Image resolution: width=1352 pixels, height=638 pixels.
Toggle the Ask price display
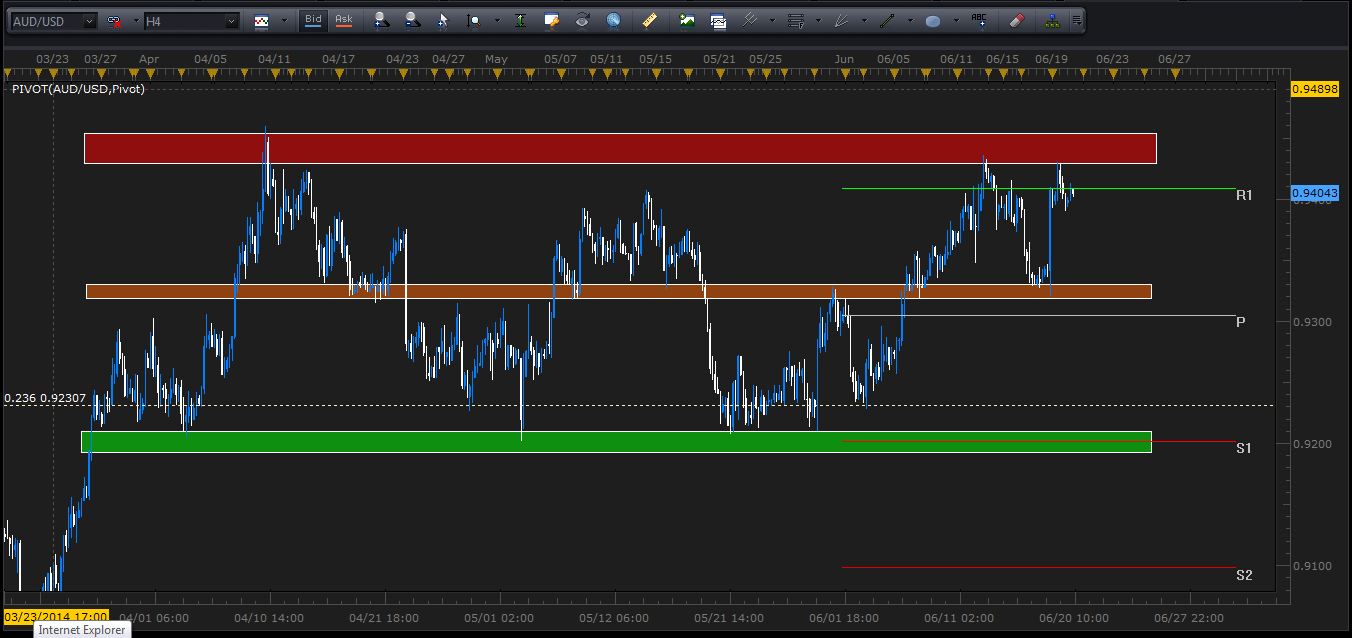coord(343,20)
